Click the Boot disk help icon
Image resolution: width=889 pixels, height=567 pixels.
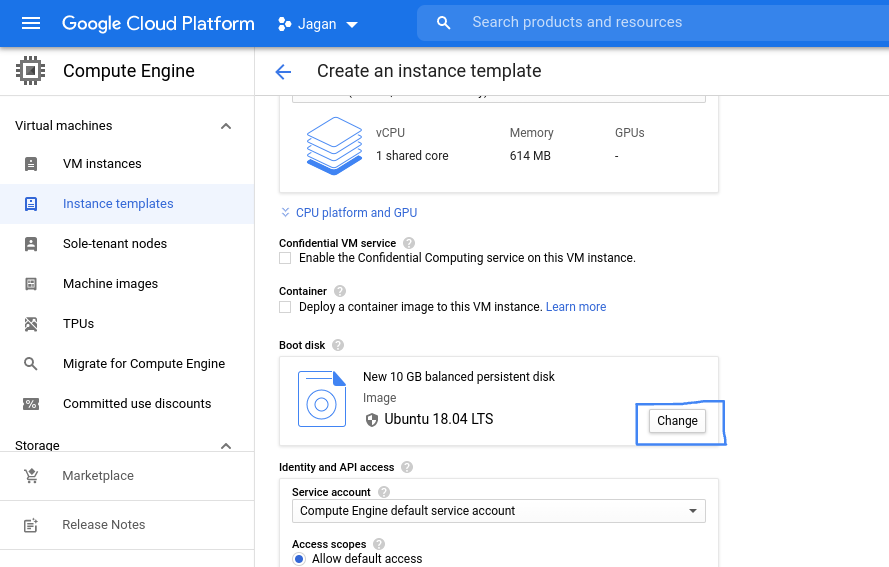338,345
